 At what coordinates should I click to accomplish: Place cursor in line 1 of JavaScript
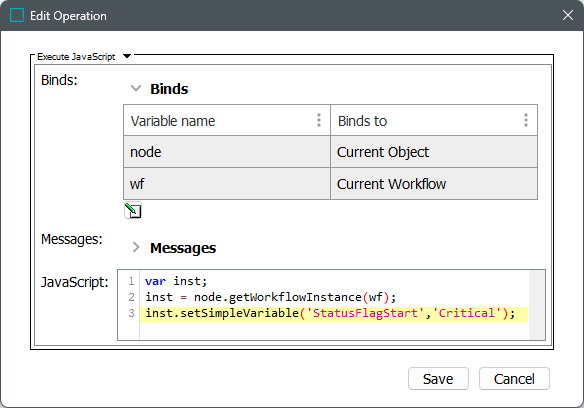(x=334, y=281)
